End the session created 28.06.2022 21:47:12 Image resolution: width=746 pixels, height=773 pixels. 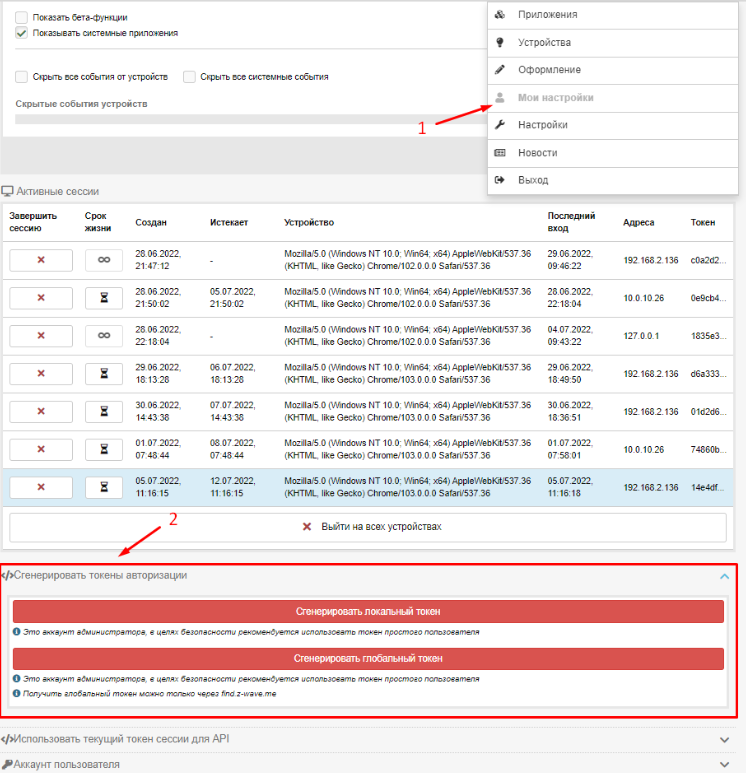click(x=41, y=260)
